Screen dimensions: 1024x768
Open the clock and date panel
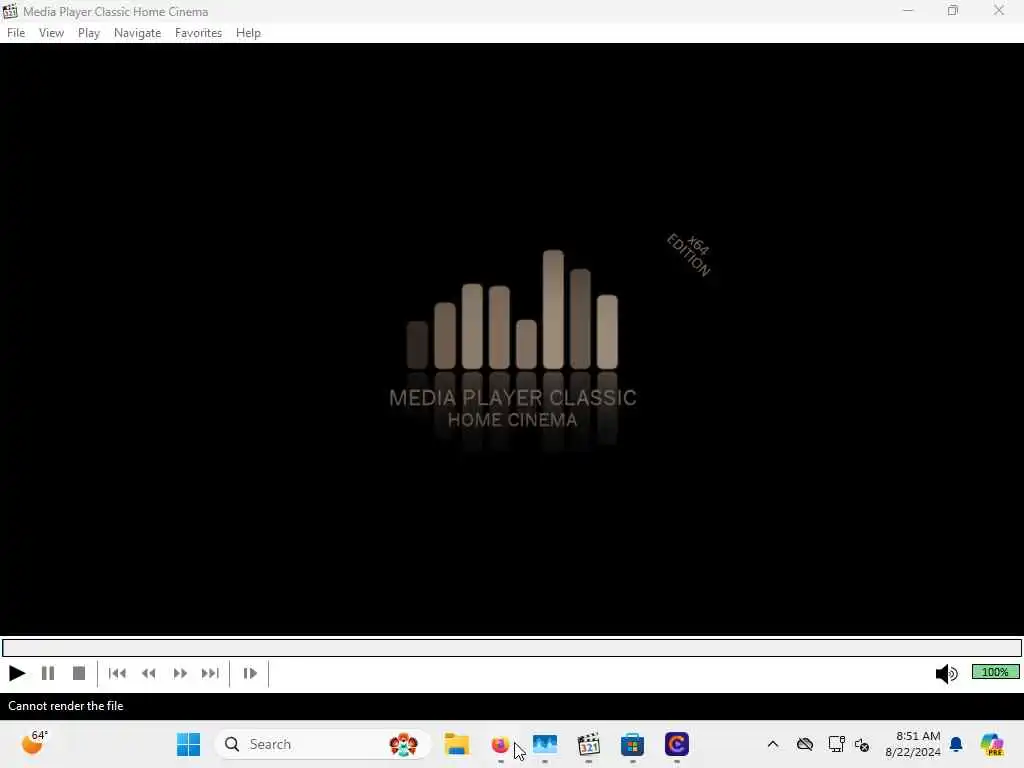[912, 744]
